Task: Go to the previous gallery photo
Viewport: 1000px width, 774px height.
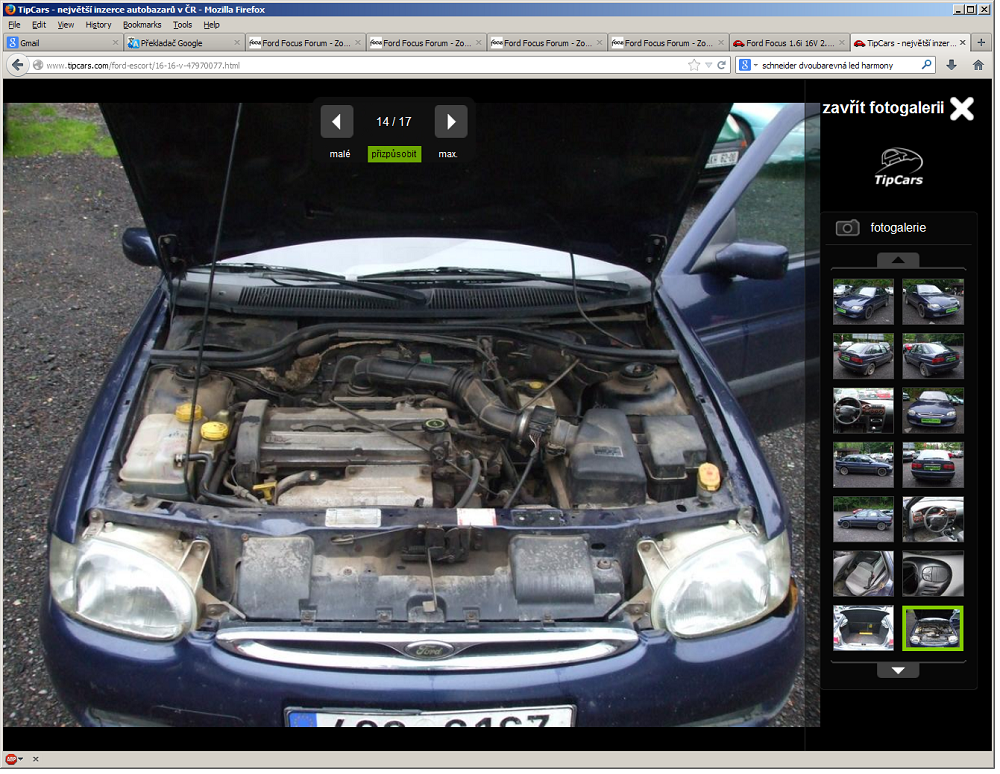Action: pyautogui.click(x=337, y=122)
